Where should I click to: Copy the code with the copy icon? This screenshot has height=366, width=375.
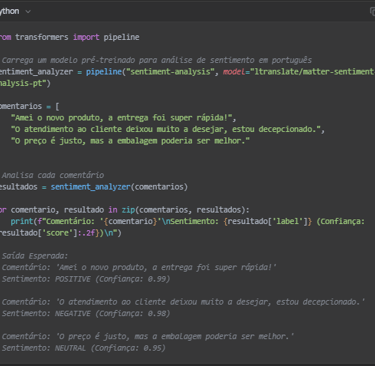372,11
